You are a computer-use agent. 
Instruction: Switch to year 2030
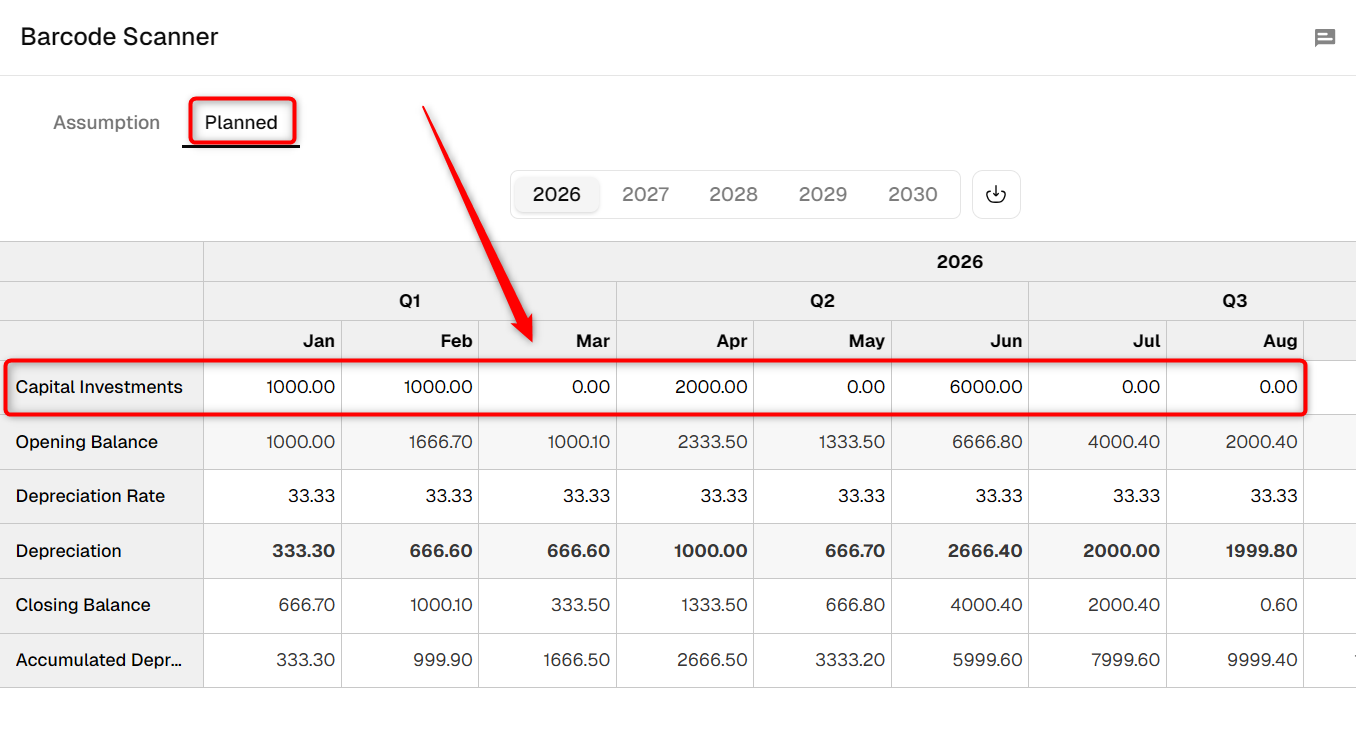coord(913,194)
